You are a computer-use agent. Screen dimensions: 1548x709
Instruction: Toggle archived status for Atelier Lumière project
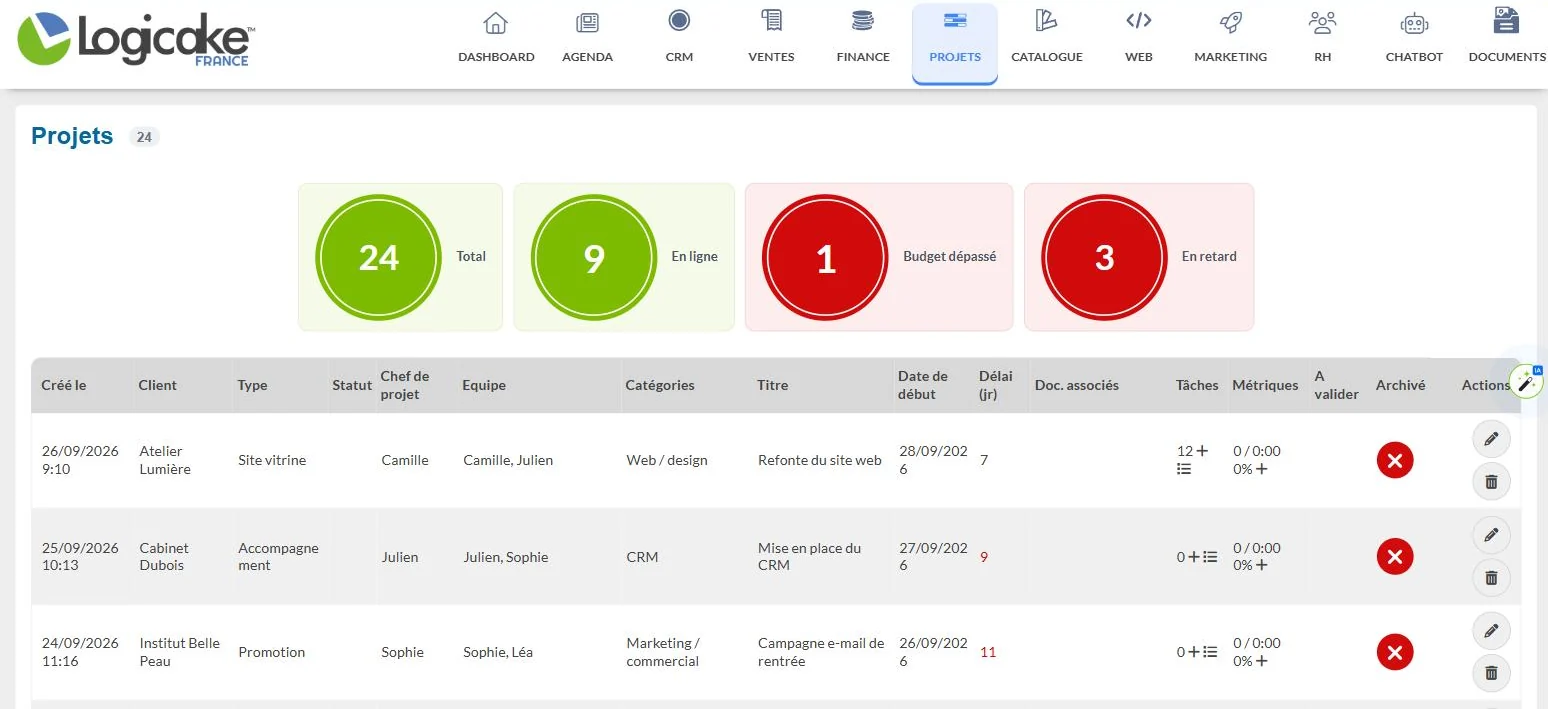[x=1395, y=460]
